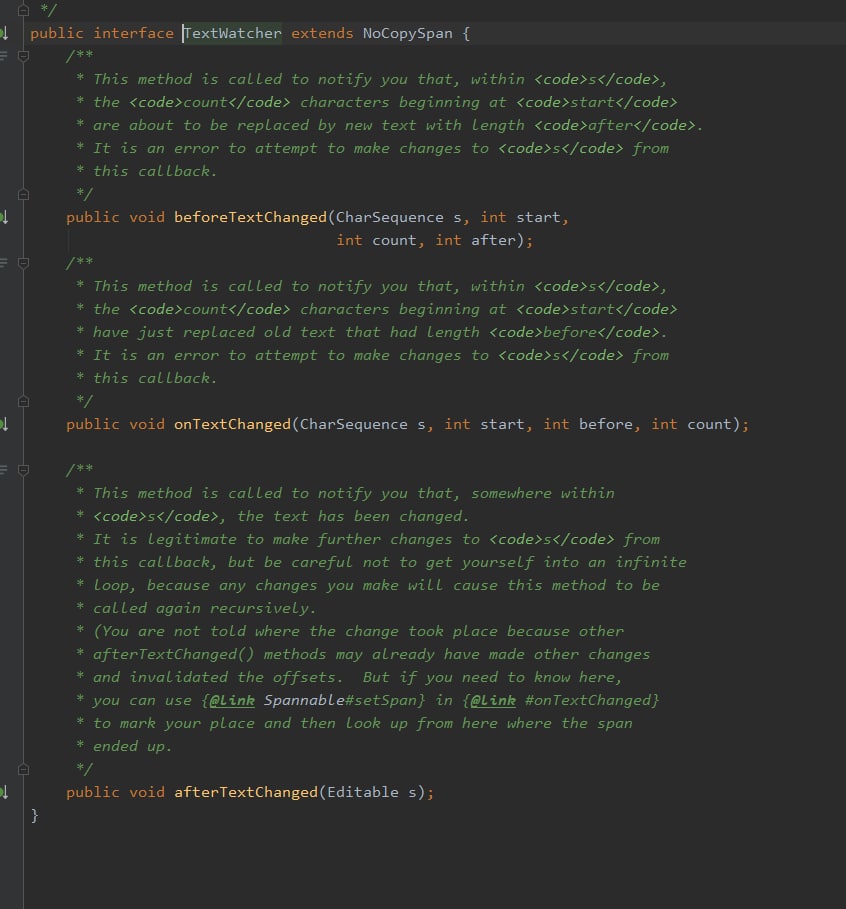Click the implemented-method gutter marker beside beforeTextChanged
Screen dimensions: 846x909
4,217
